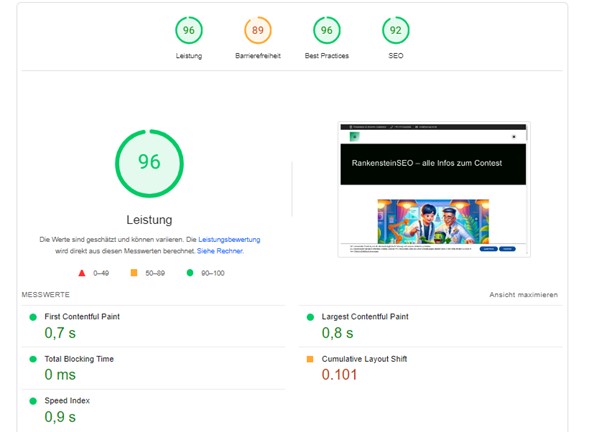
Task: Expand metrics with Ansicht maximieren
Action: coord(523,295)
